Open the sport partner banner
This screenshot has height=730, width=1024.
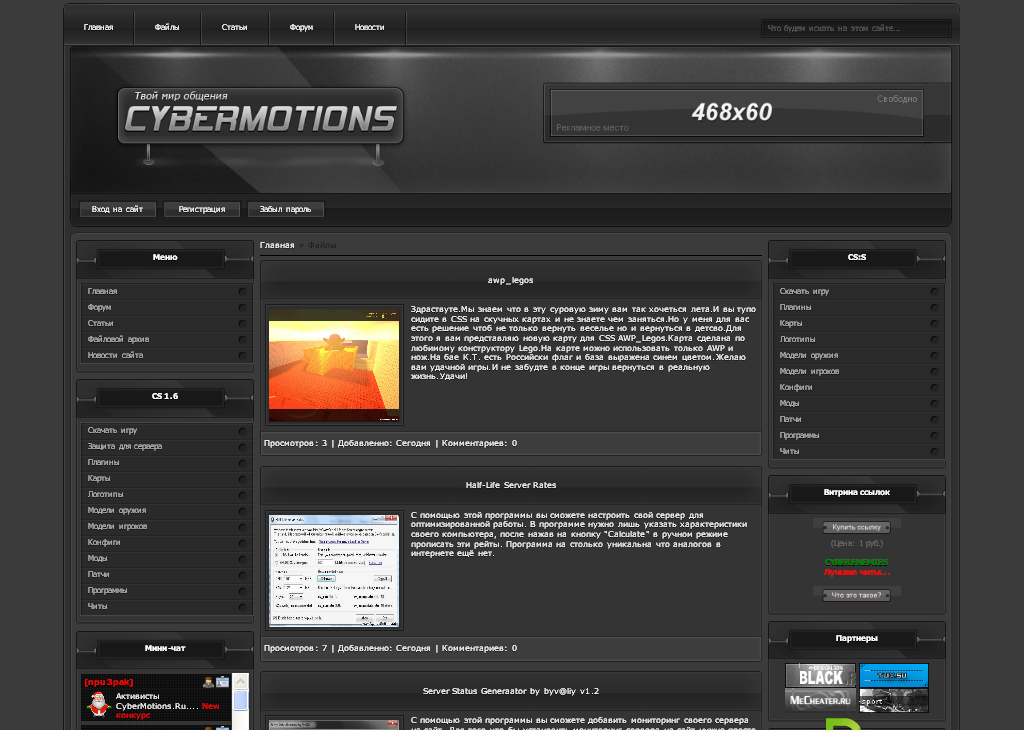click(893, 700)
